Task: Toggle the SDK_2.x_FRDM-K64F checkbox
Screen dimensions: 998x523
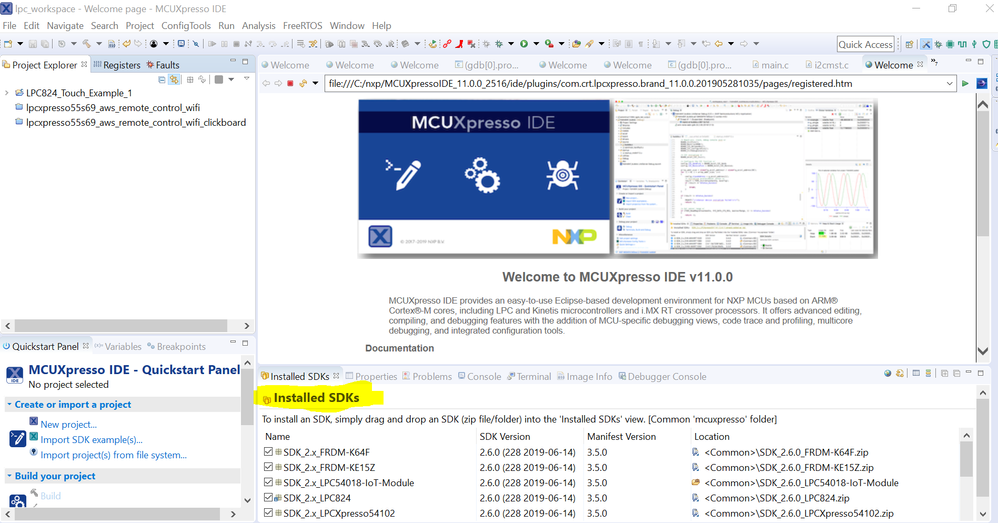Action: pos(269,452)
